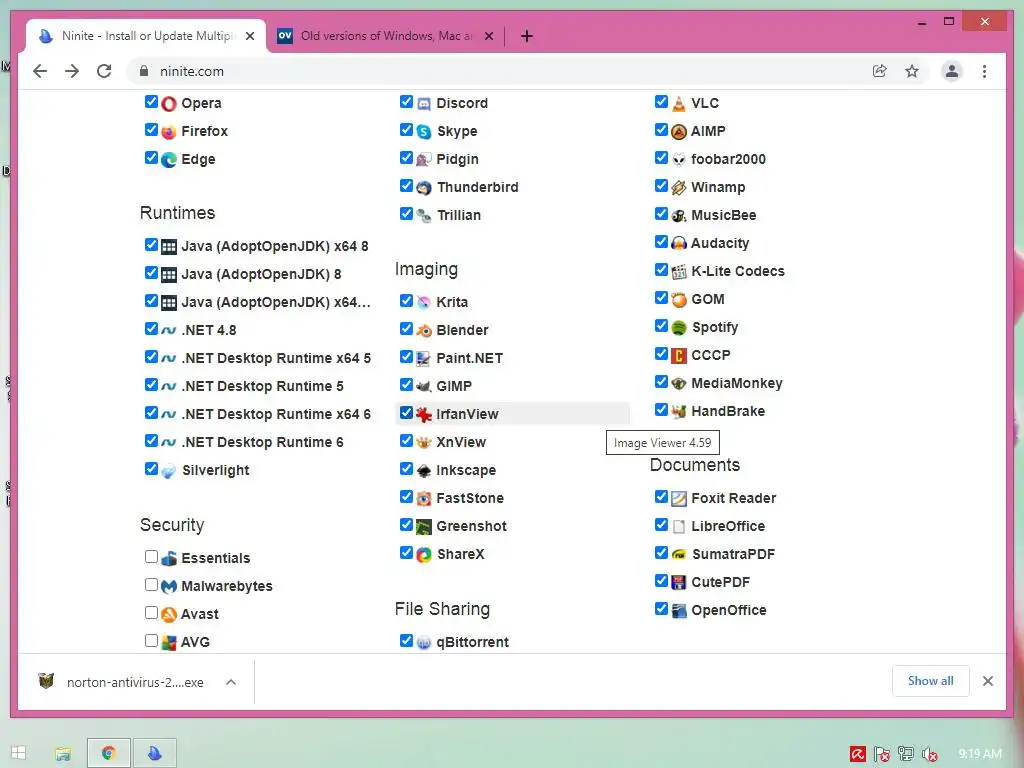
Task: Check the Essentials checkbox
Action: point(152,556)
